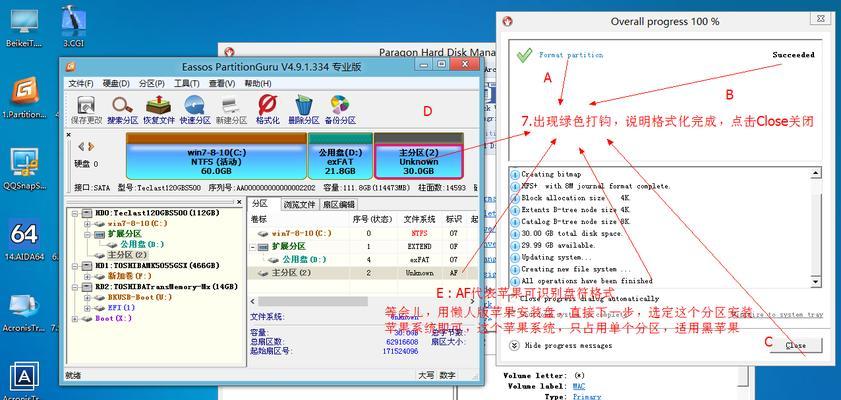Expand win7-8-10(C:) node in tree
Viewport: 841px width, 400px height.
[x=88, y=224]
